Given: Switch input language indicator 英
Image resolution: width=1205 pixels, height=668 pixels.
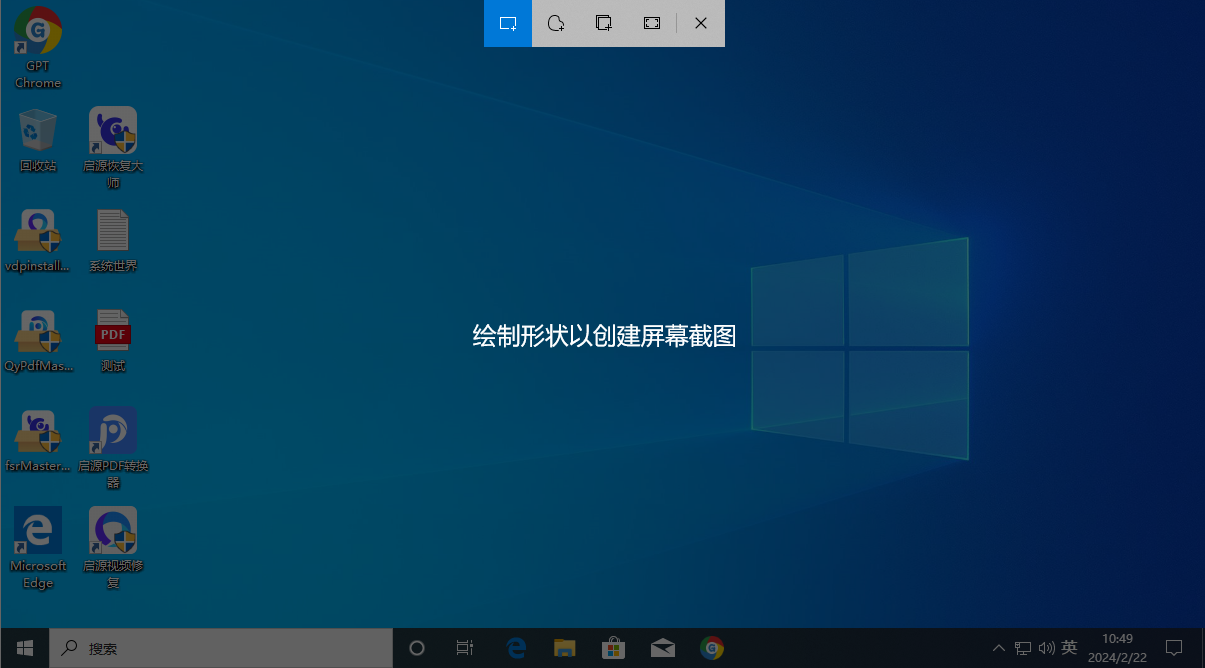Looking at the screenshot, I should [1069, 648].
